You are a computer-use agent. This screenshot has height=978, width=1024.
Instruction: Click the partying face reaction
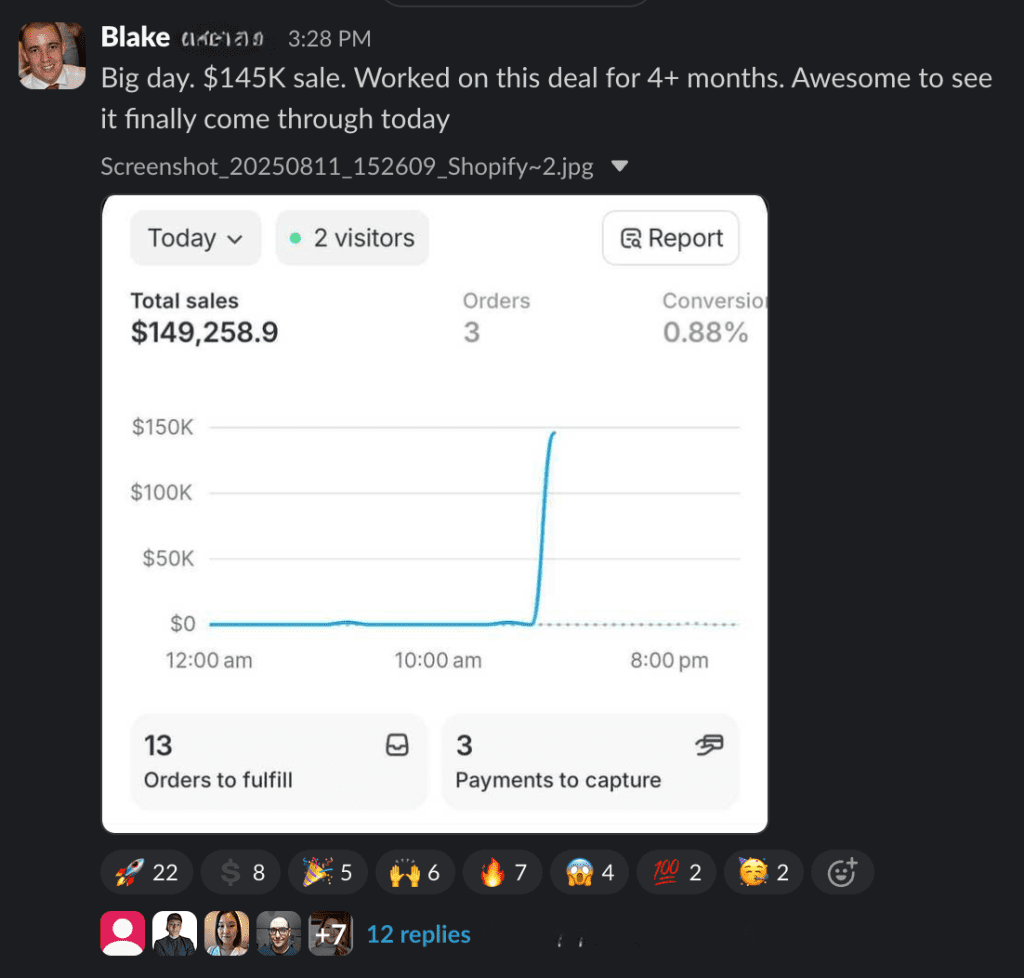coord(765,872)
